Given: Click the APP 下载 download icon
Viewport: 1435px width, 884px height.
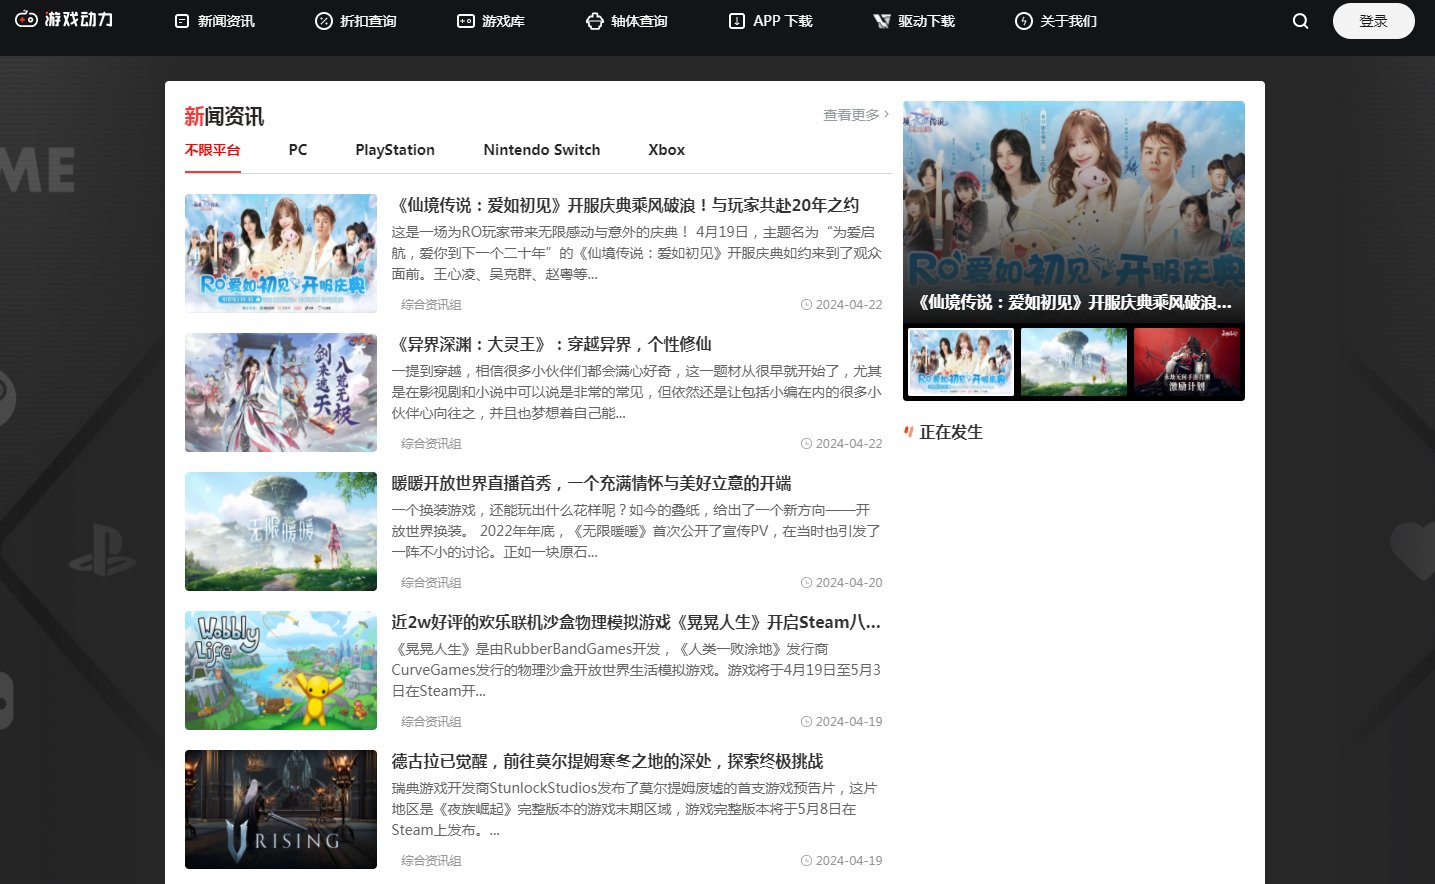Looking at the screenshot, I should coord(737,21).
